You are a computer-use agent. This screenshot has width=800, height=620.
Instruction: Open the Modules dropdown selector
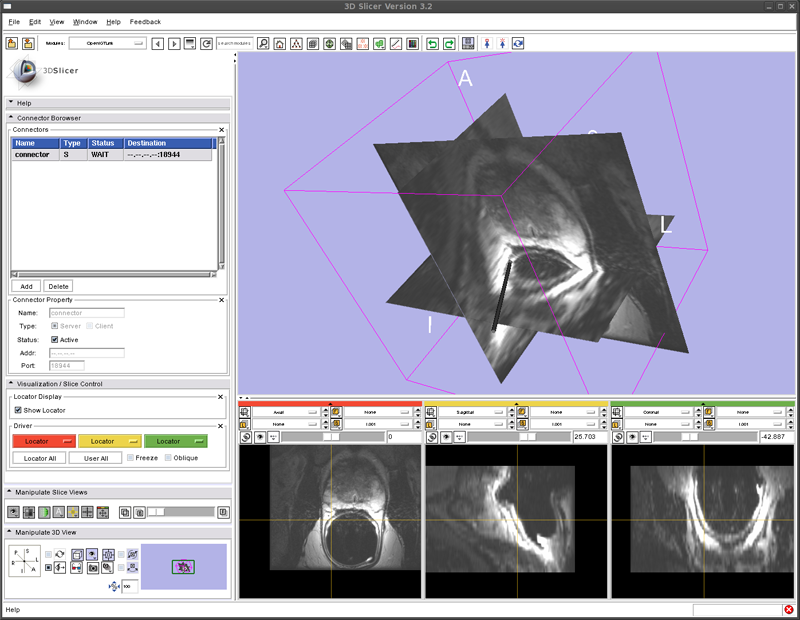pyautogui.click(x=107, y=44)
